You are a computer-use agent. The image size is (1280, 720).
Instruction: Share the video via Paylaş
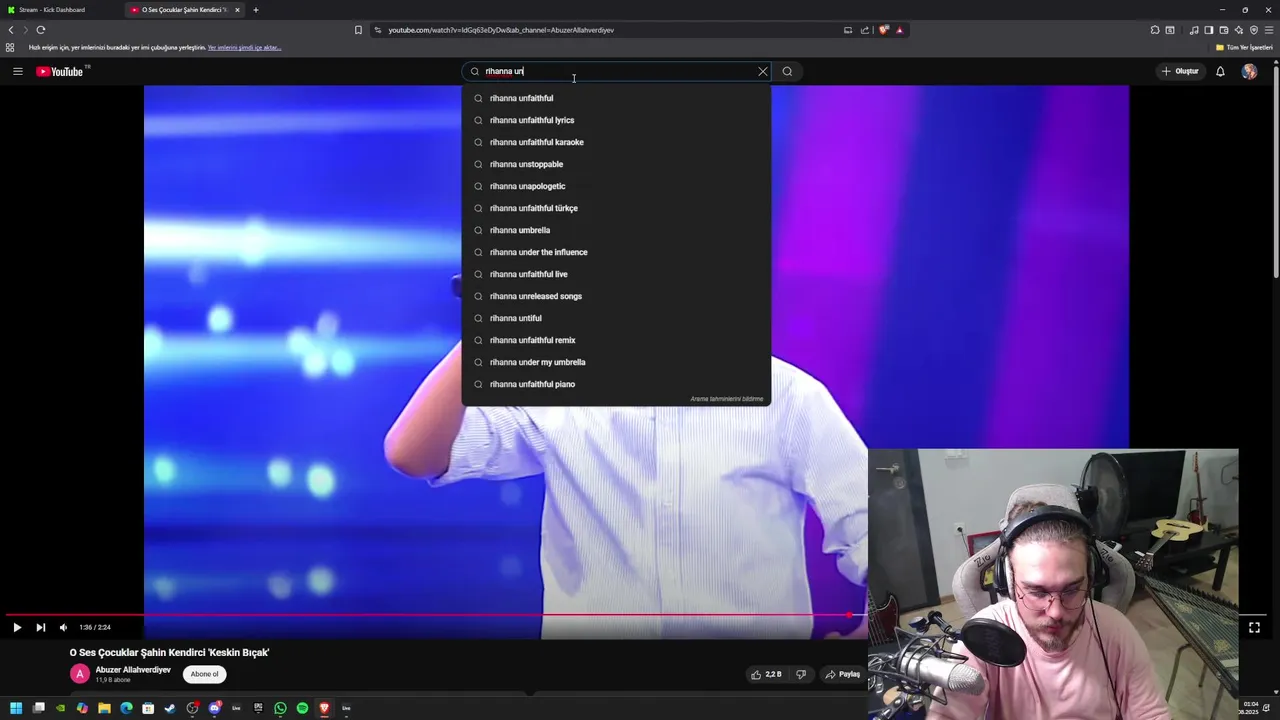coord(842,674)
